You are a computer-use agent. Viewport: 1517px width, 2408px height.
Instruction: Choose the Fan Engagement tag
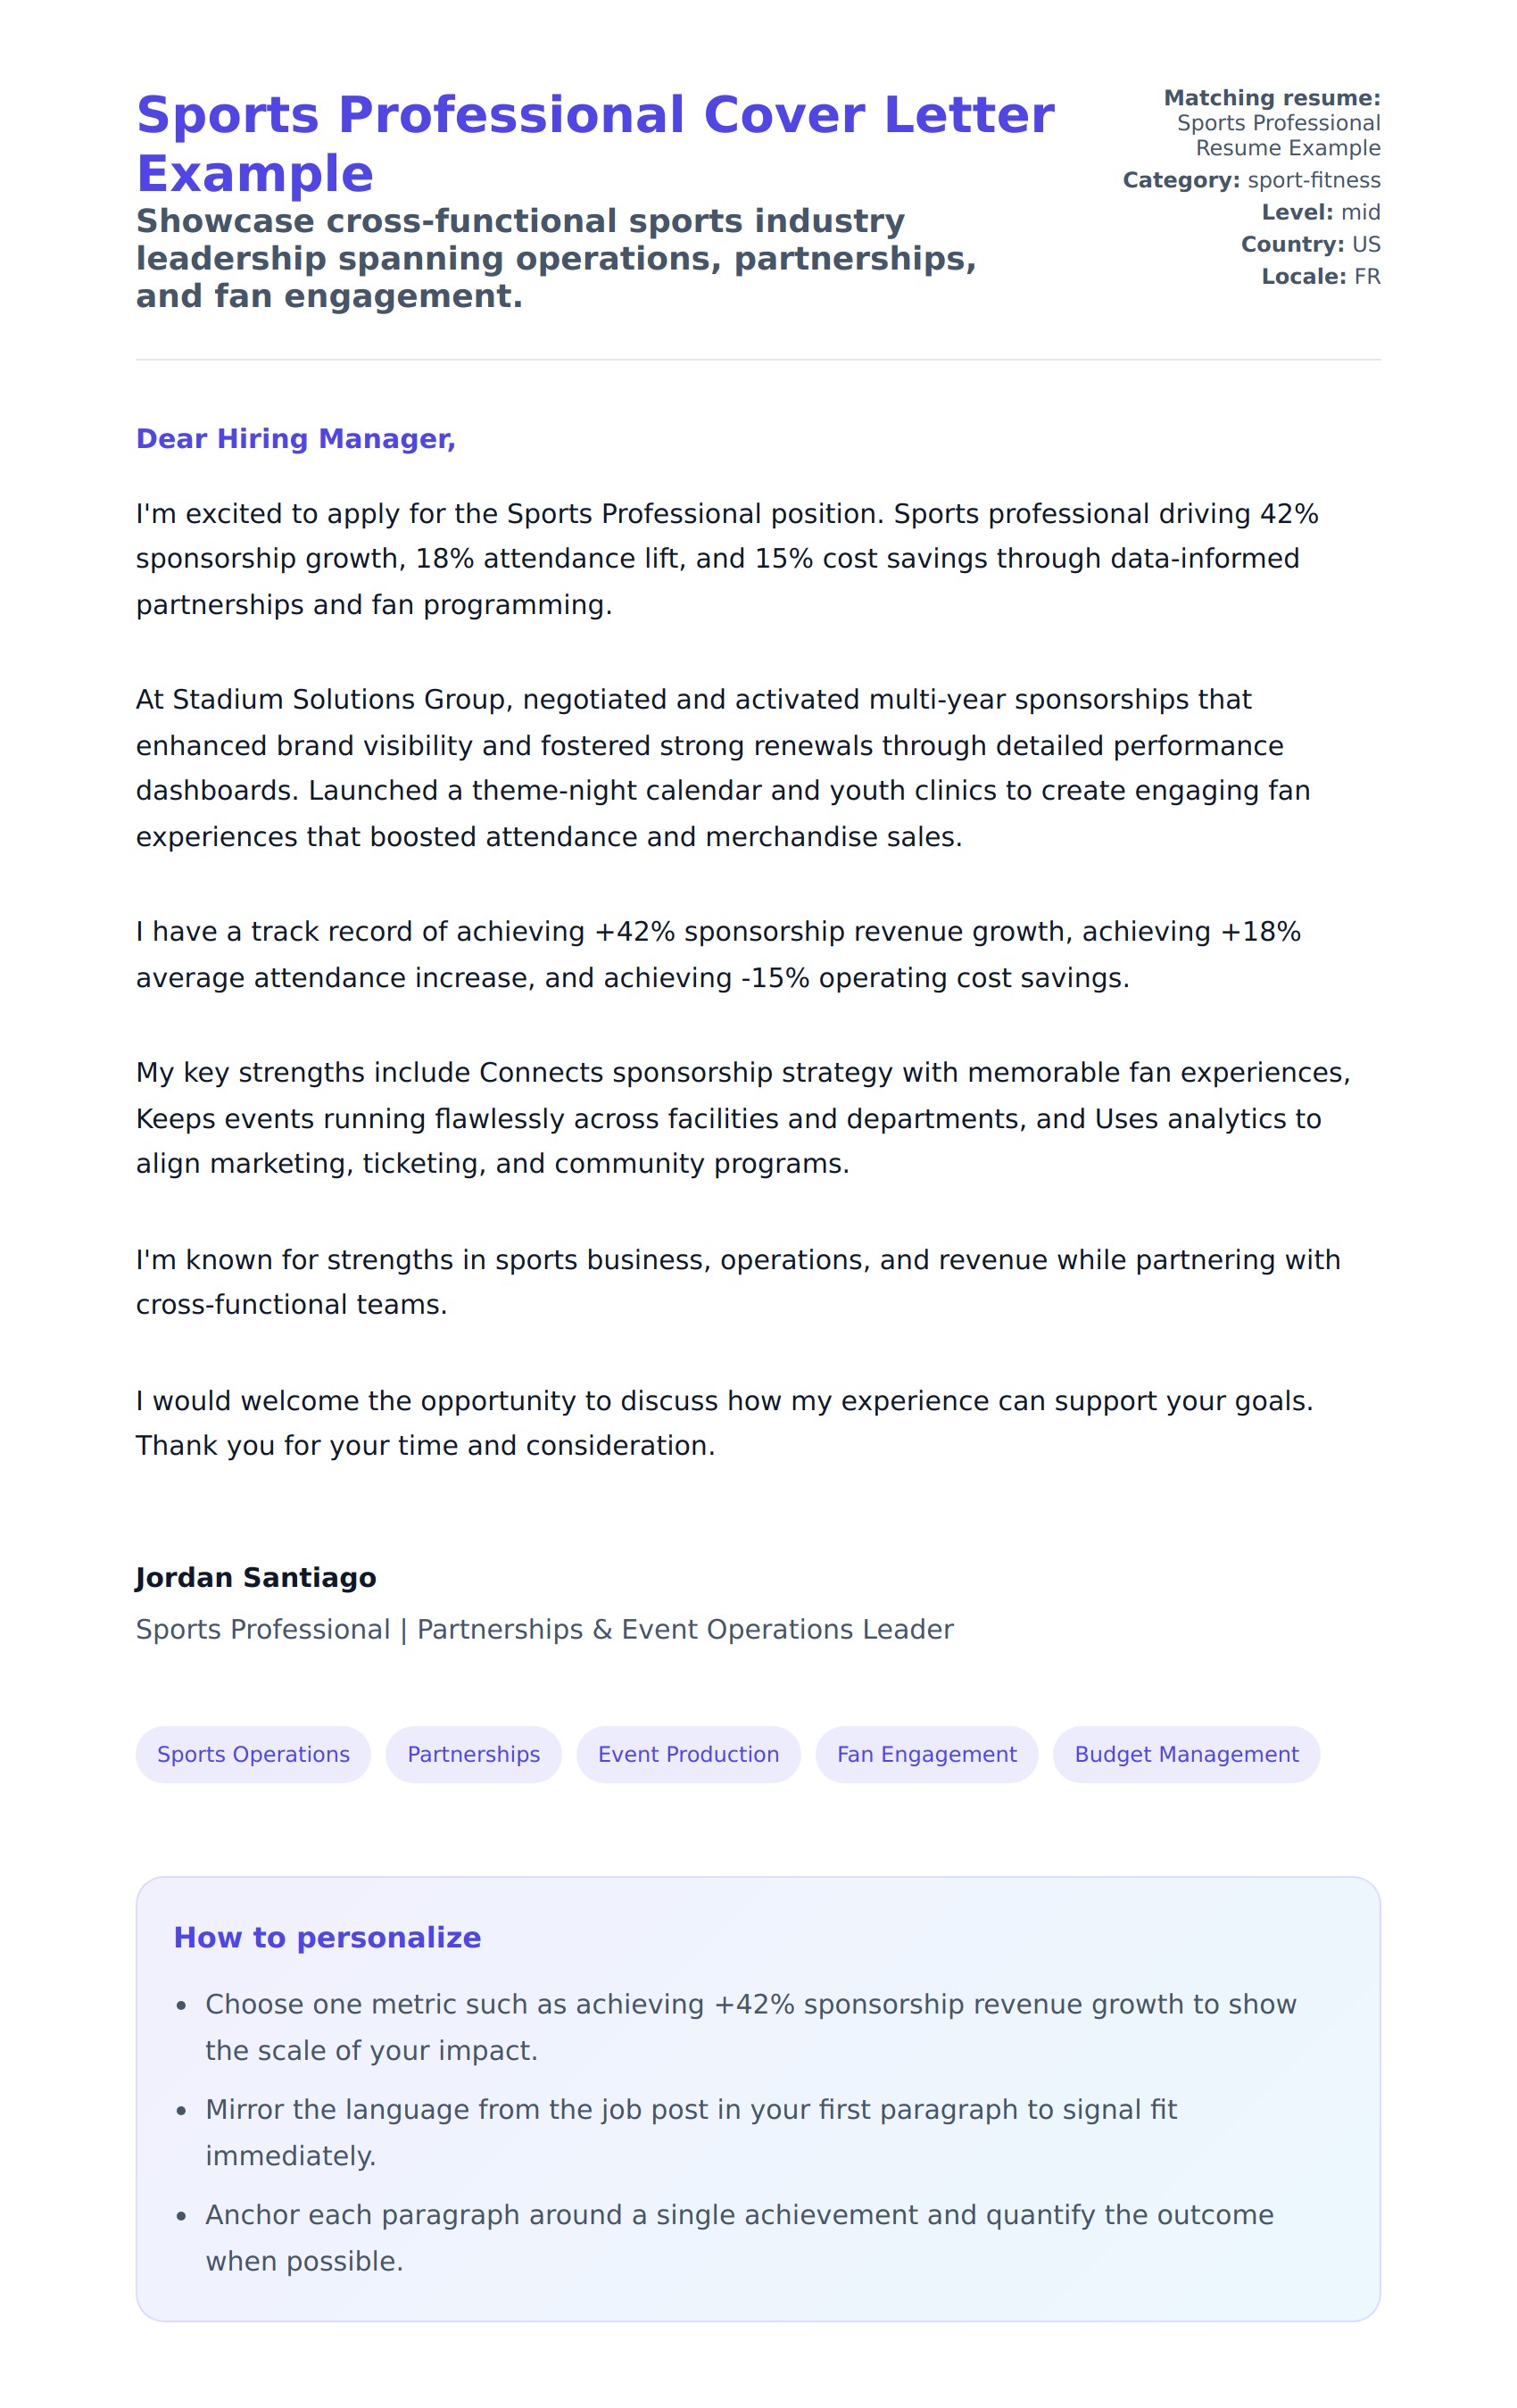point(926,1753)
